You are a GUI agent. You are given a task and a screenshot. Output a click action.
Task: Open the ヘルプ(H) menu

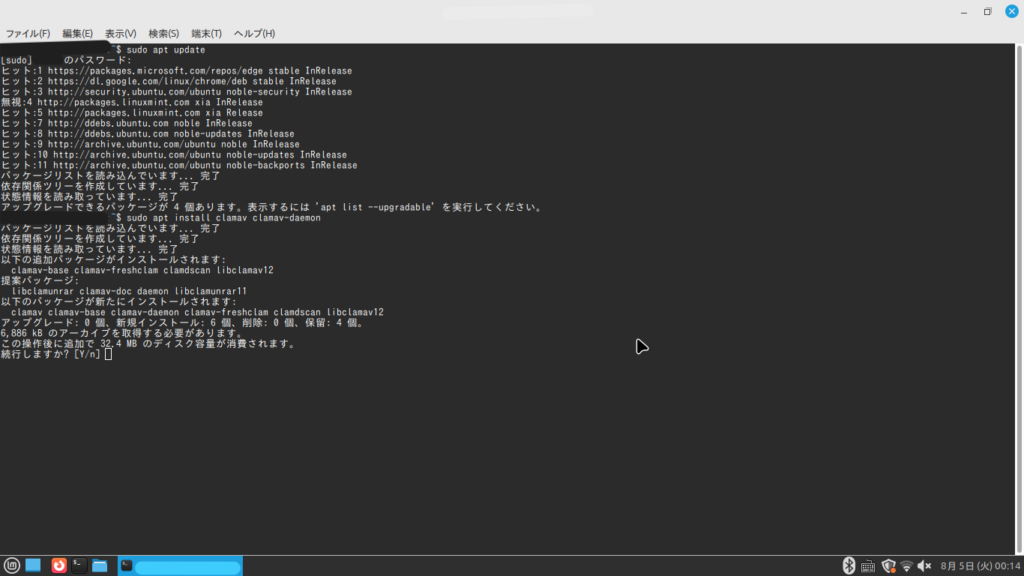coord(253,34)
